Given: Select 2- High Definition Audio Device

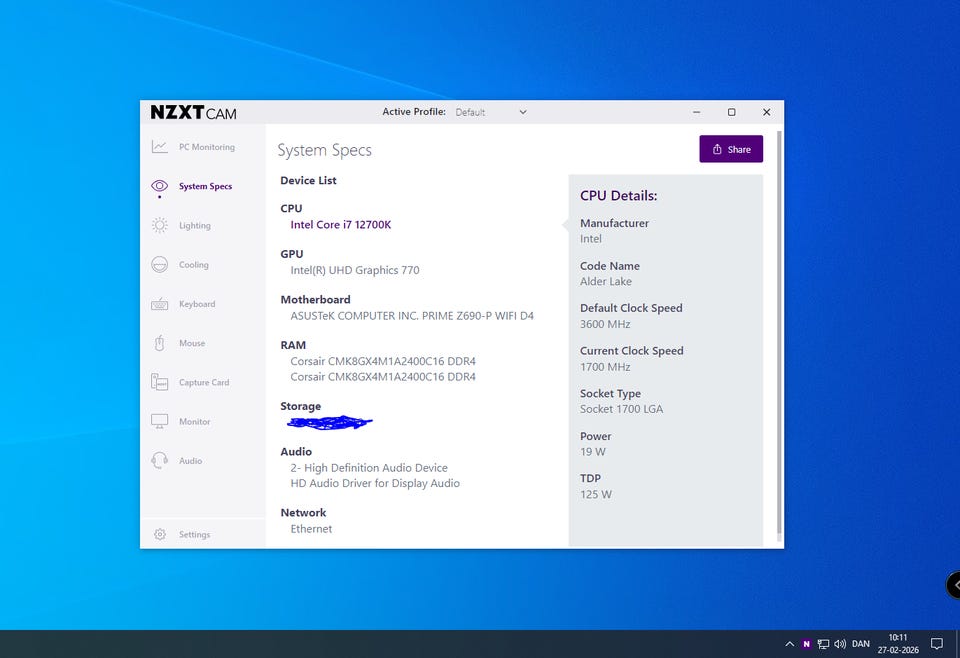Looking at the screenshot, I should [369, 468].
